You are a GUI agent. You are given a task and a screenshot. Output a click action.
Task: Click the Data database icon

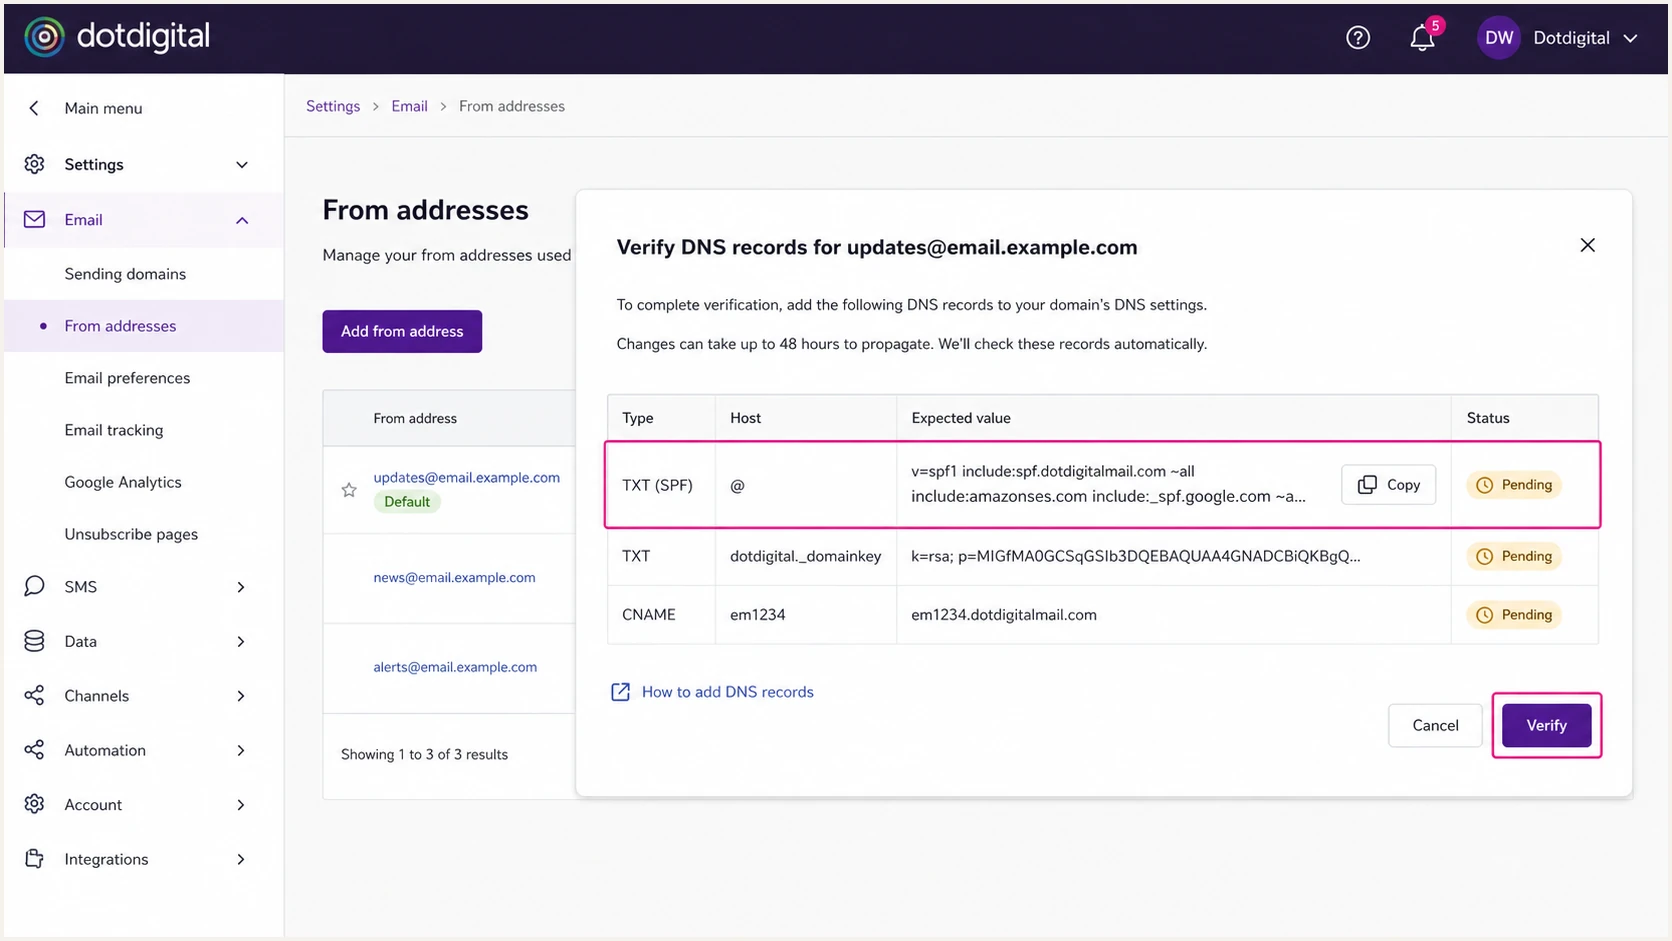pyautogui.click(x=34, y=641)
